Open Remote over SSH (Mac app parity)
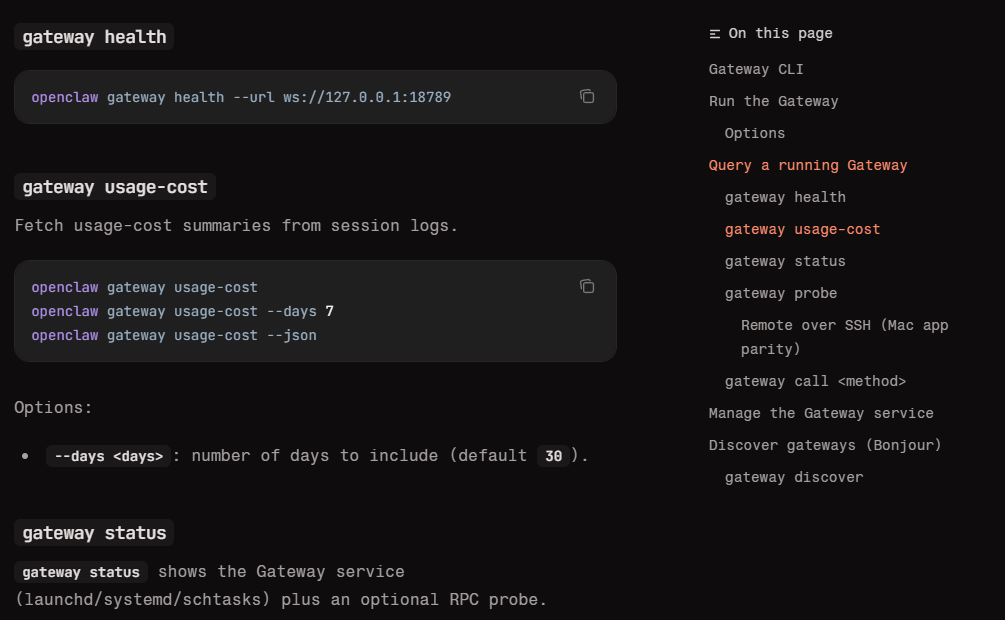The image size is (1005, 620). [x=844, y=337]
